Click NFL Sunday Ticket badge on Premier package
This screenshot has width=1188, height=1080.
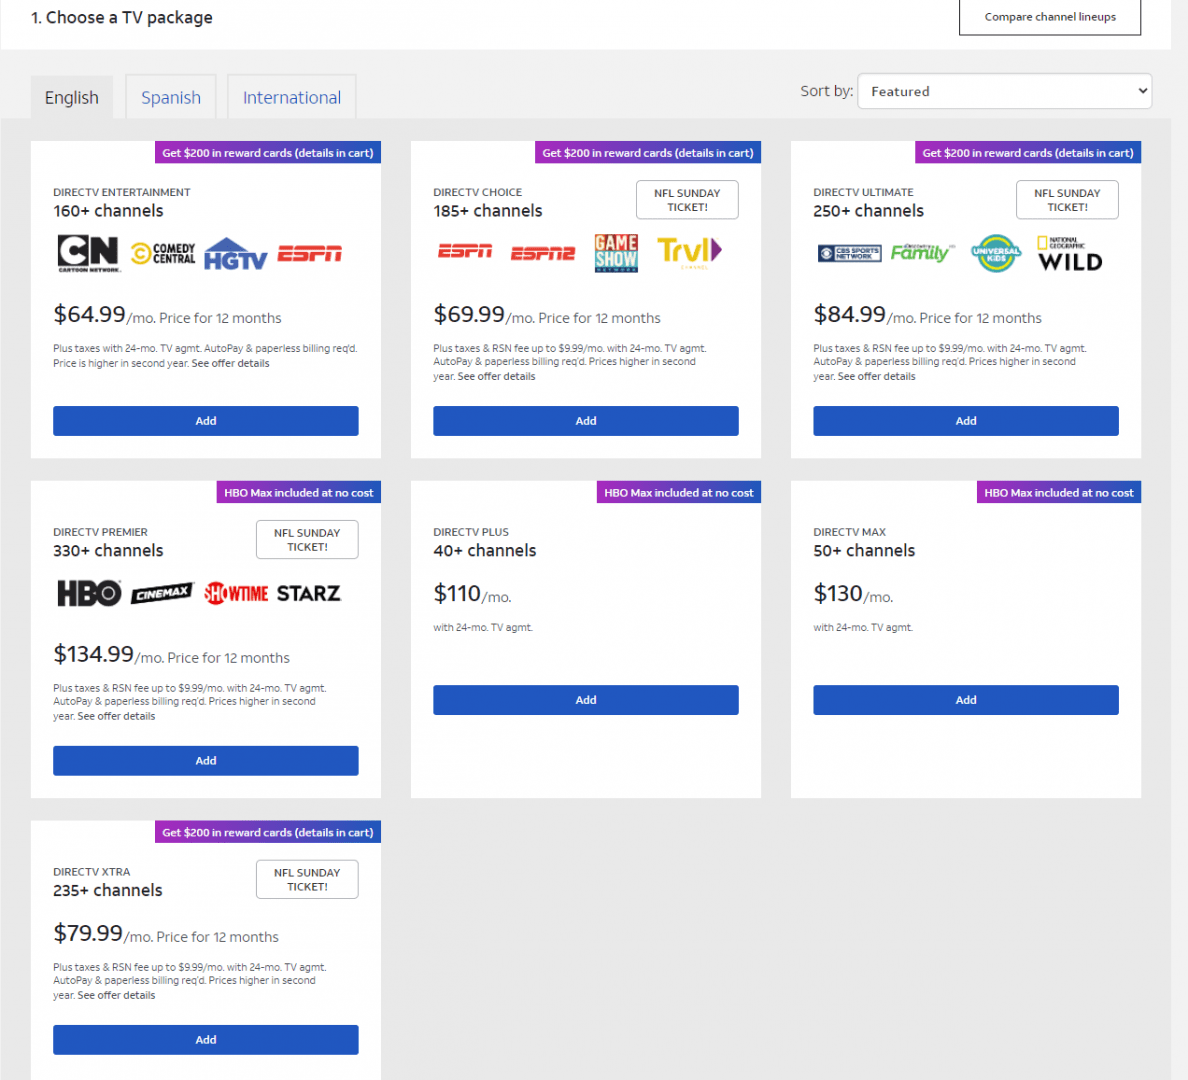coord(307,540)
